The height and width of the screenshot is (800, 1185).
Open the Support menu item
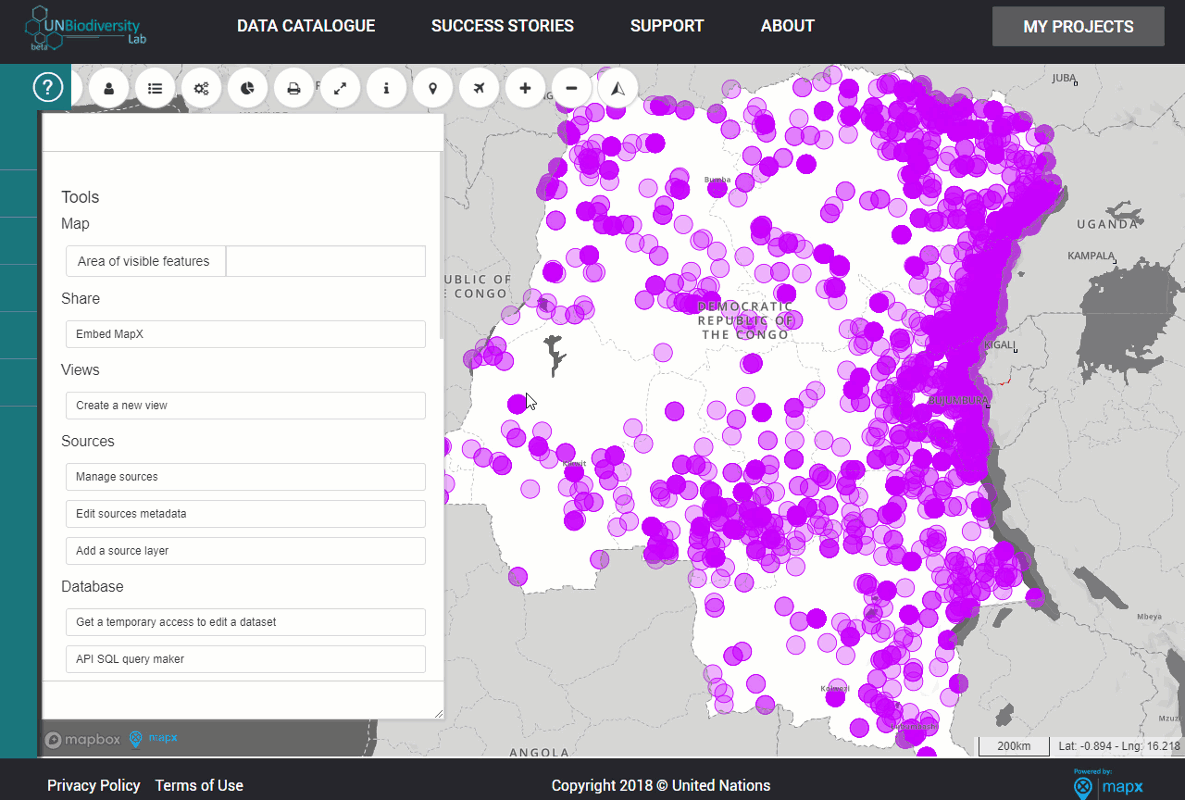(667, 26)
